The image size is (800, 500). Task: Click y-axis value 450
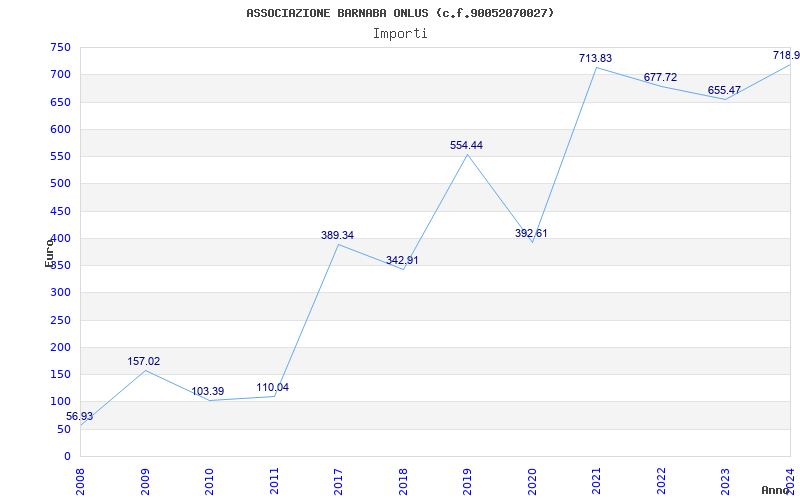click(x=60, y=211)
